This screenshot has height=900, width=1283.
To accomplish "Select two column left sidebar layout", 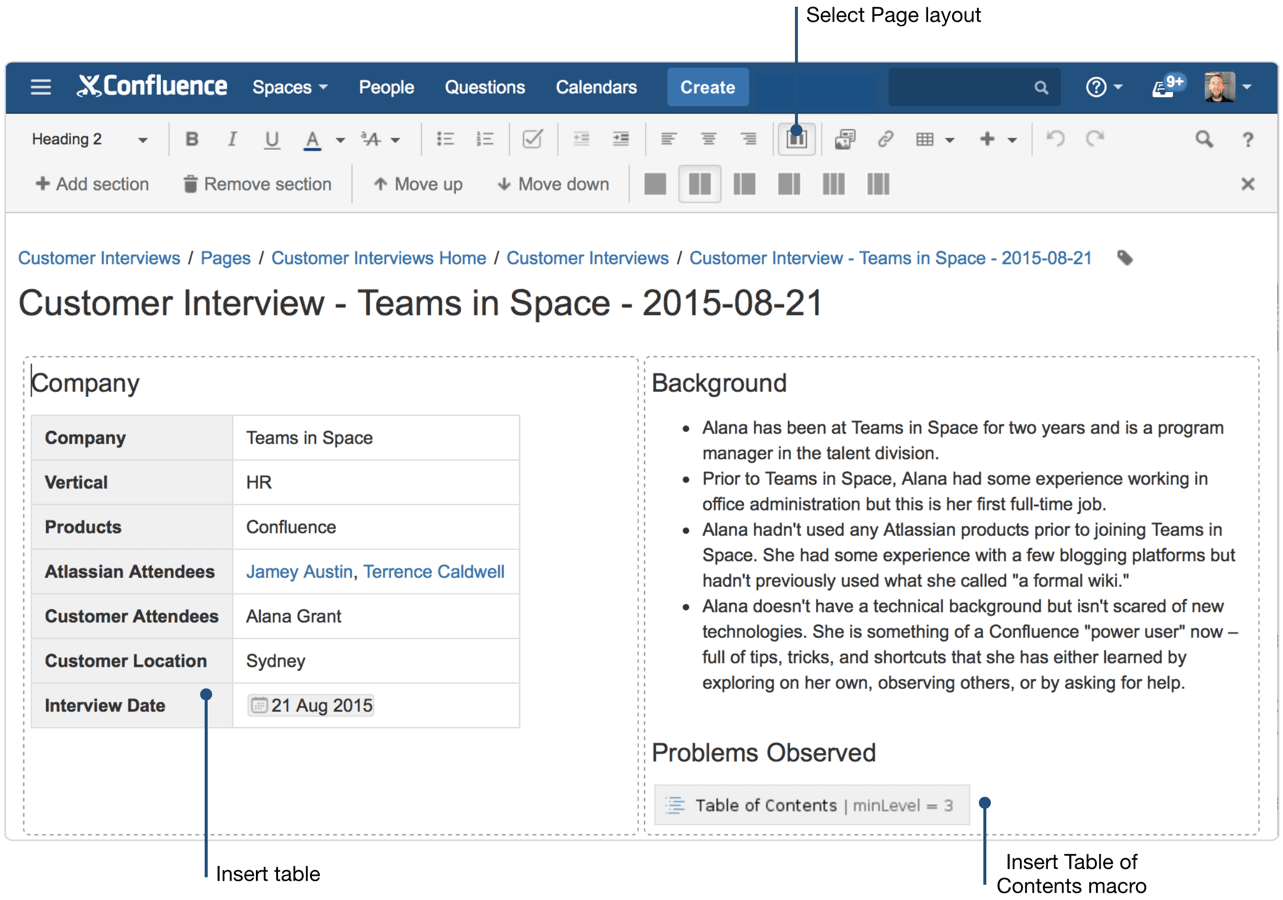I will point(744,184).
